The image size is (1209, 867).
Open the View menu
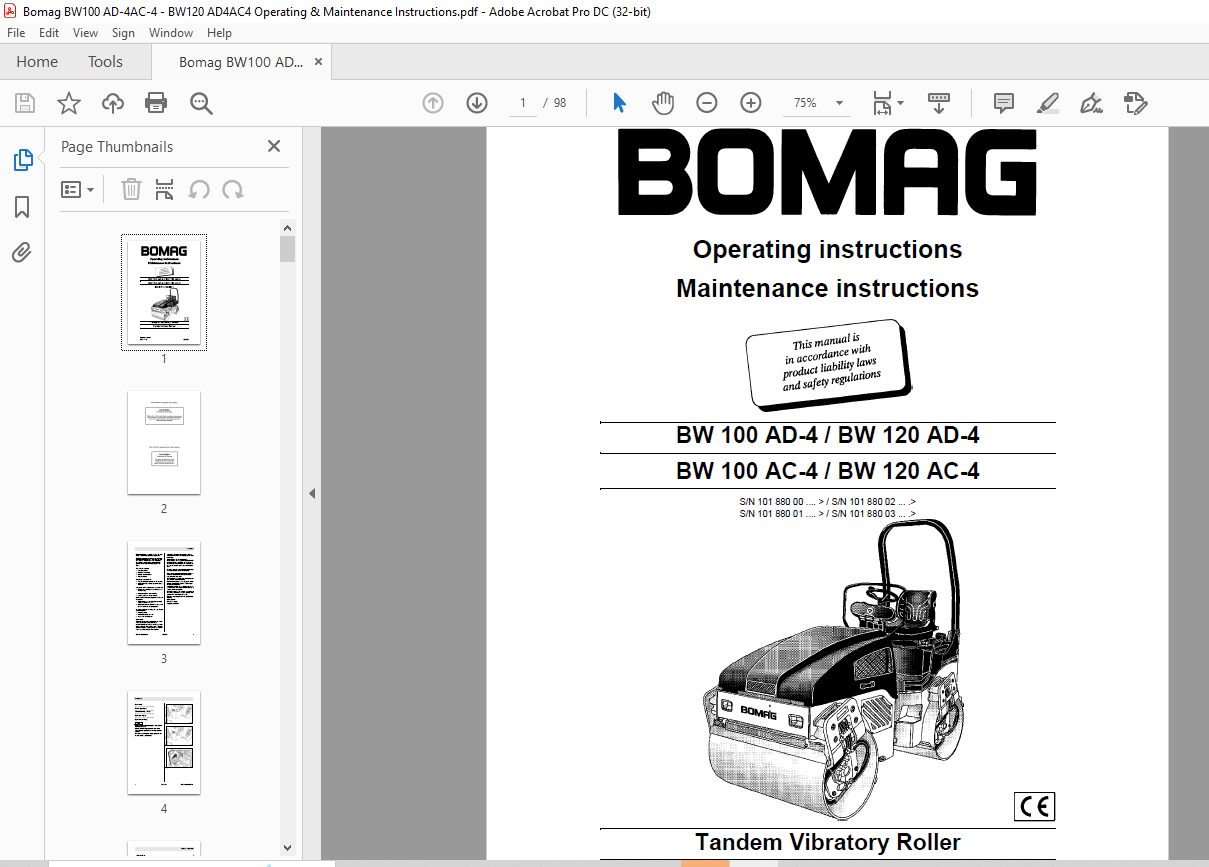86,33
